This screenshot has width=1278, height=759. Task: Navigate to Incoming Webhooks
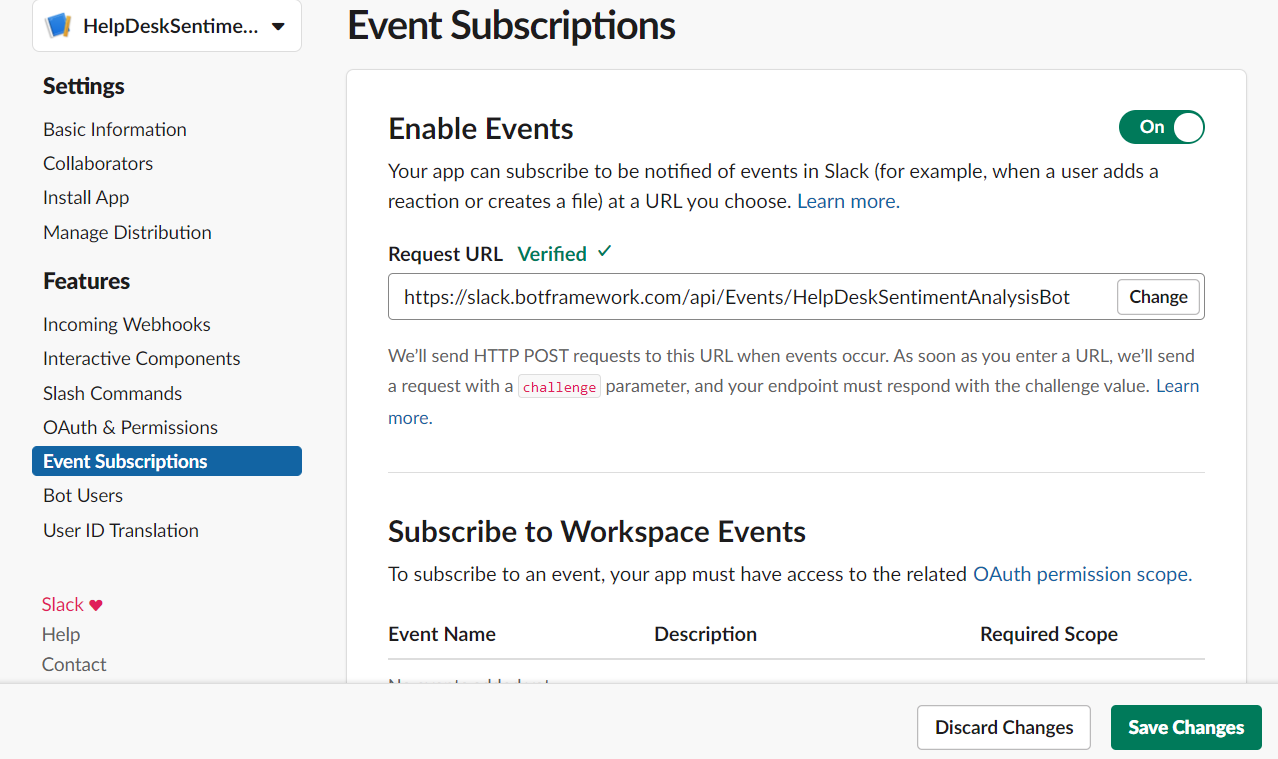pos(126,324)
